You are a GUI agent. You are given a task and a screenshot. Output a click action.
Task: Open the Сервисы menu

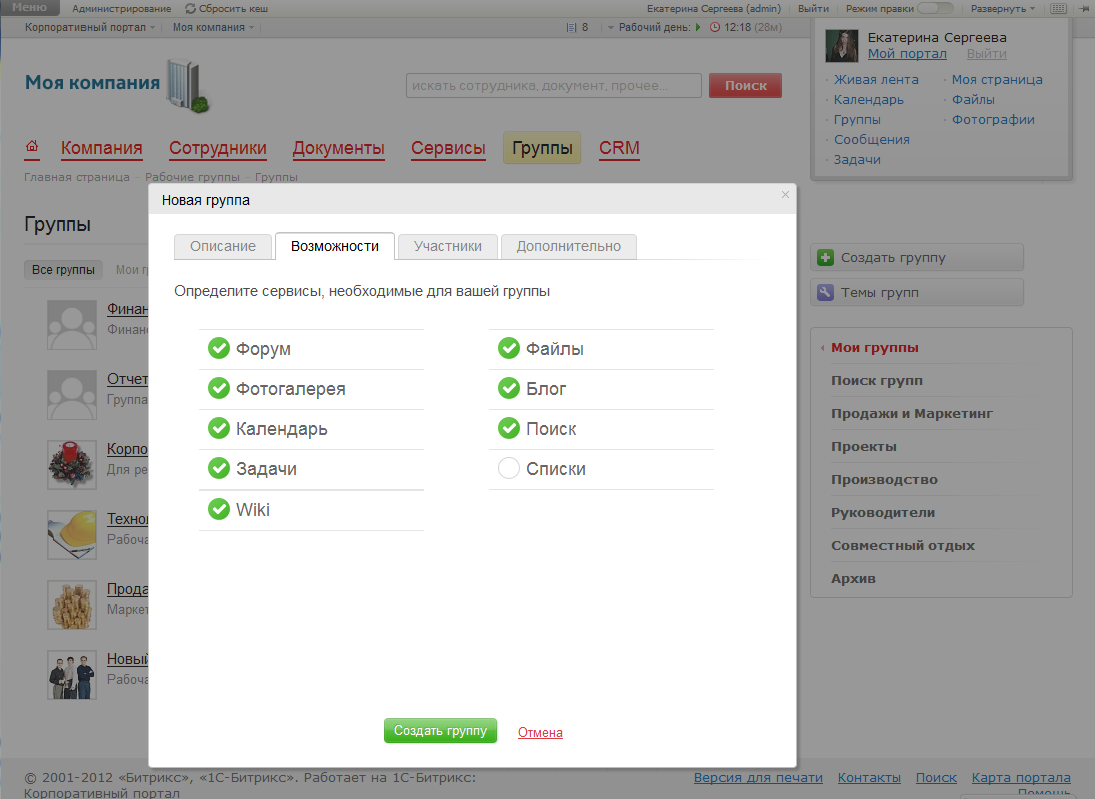coord(448,148)
